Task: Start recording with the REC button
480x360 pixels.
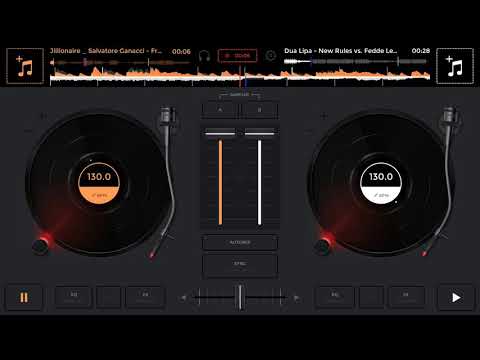Action: pyautogui.click(x=237, y=55)
